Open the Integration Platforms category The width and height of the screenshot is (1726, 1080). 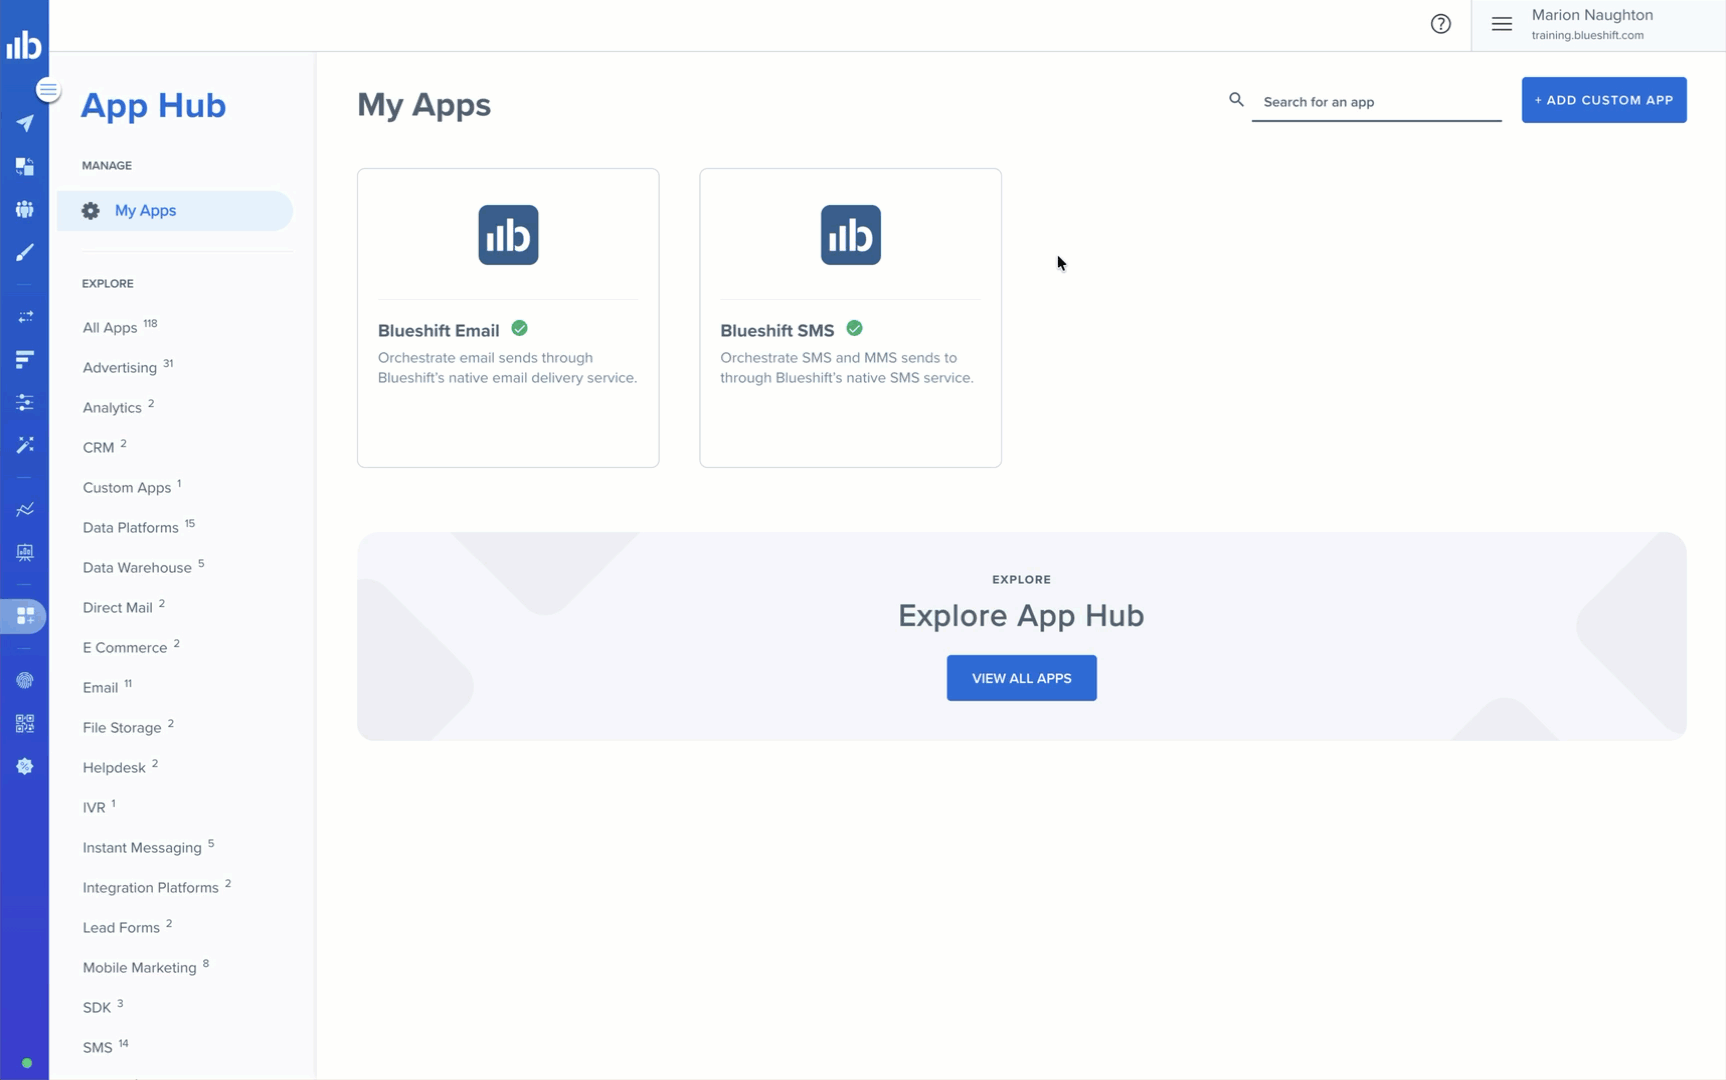(x=157, y=887)
